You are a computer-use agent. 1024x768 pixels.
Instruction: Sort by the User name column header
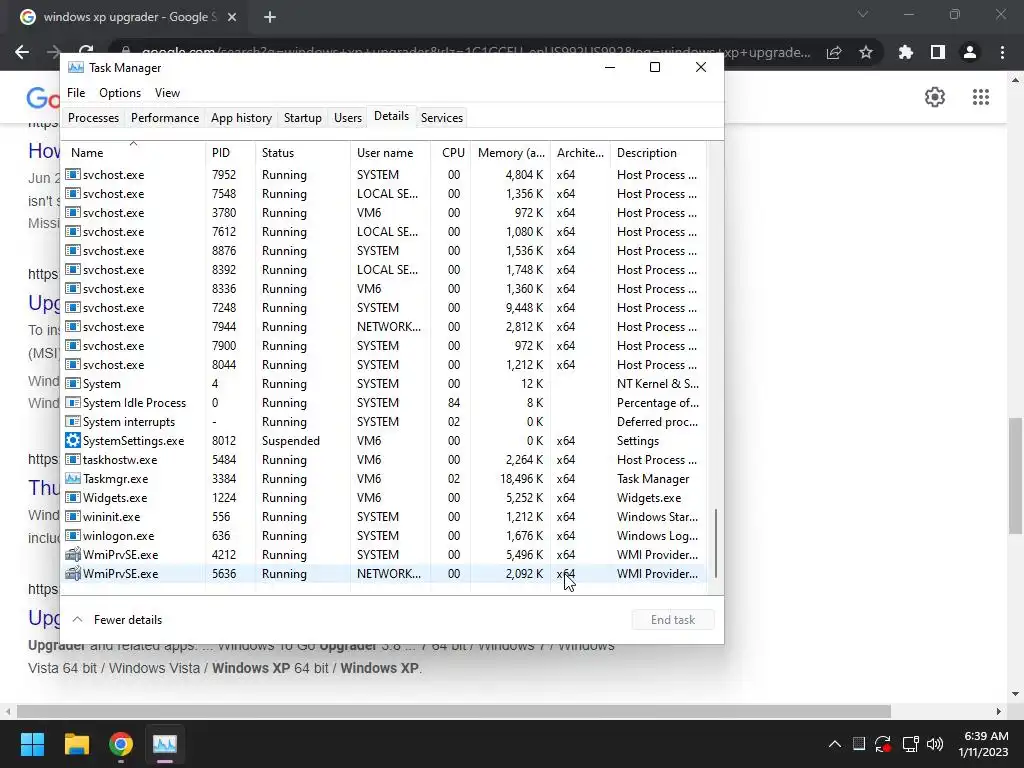390,152
